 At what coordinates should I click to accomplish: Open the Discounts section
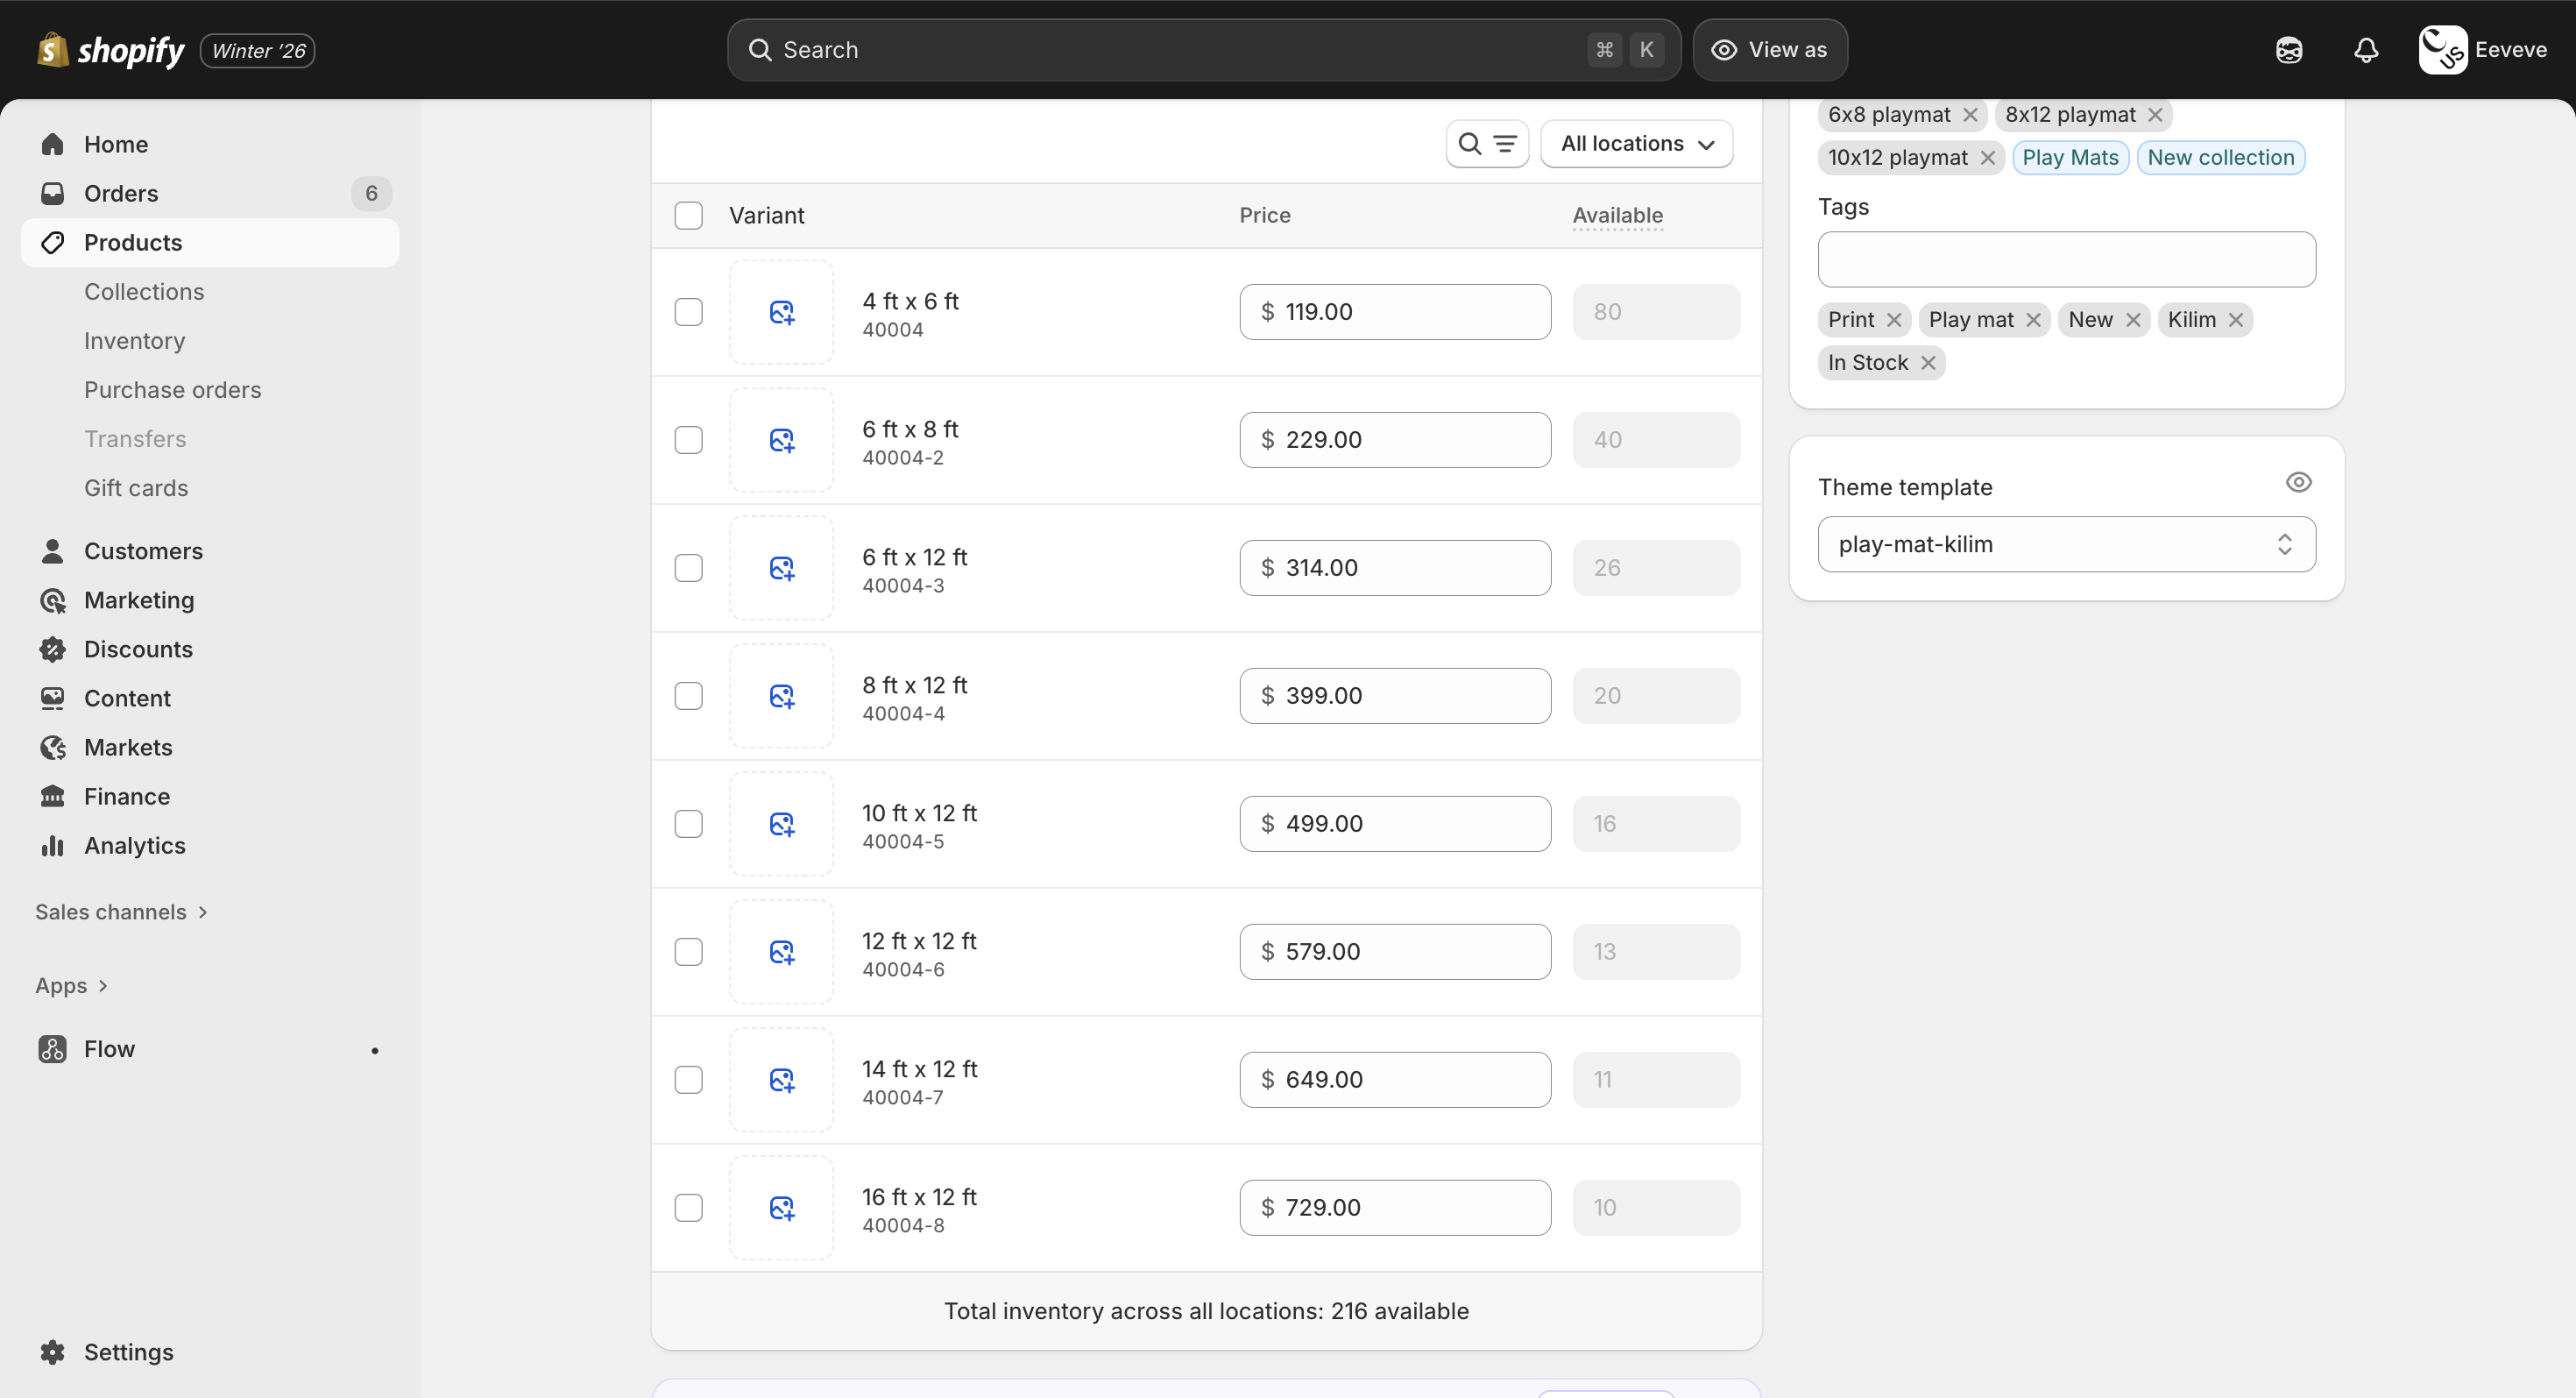click(x=139, y=649)
